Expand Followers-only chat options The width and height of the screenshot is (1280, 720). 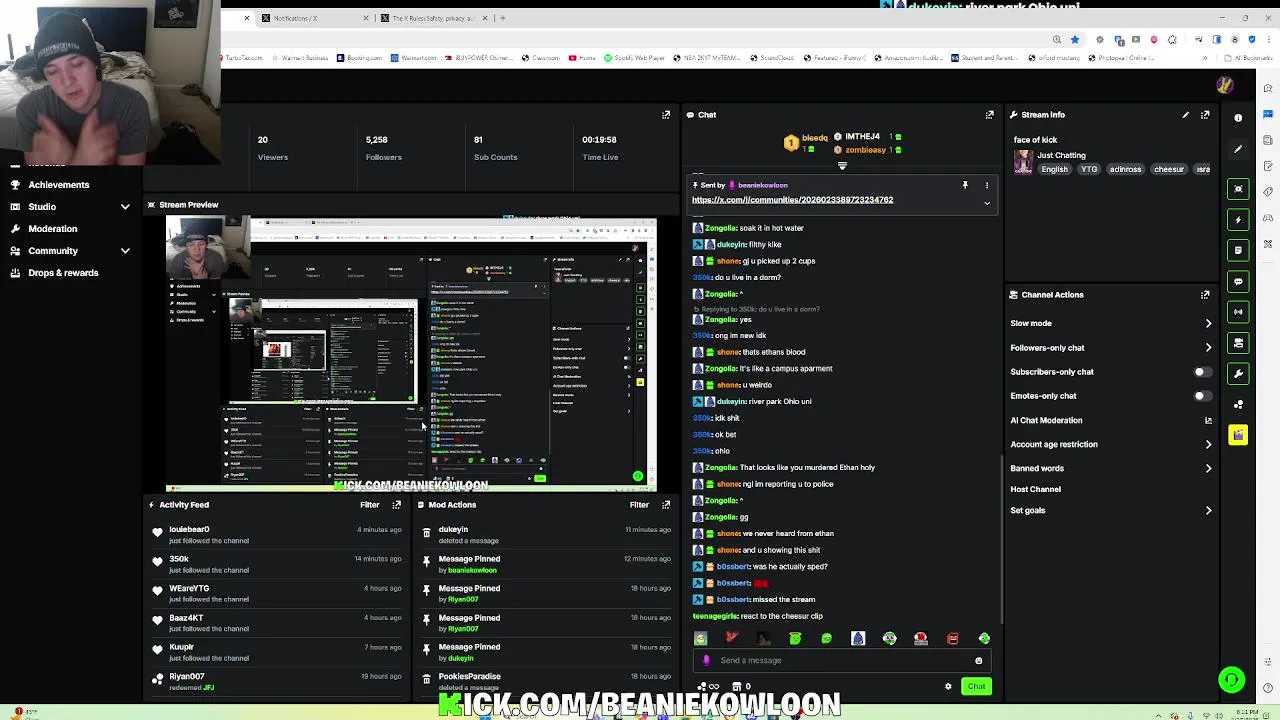click(1208, 348)
